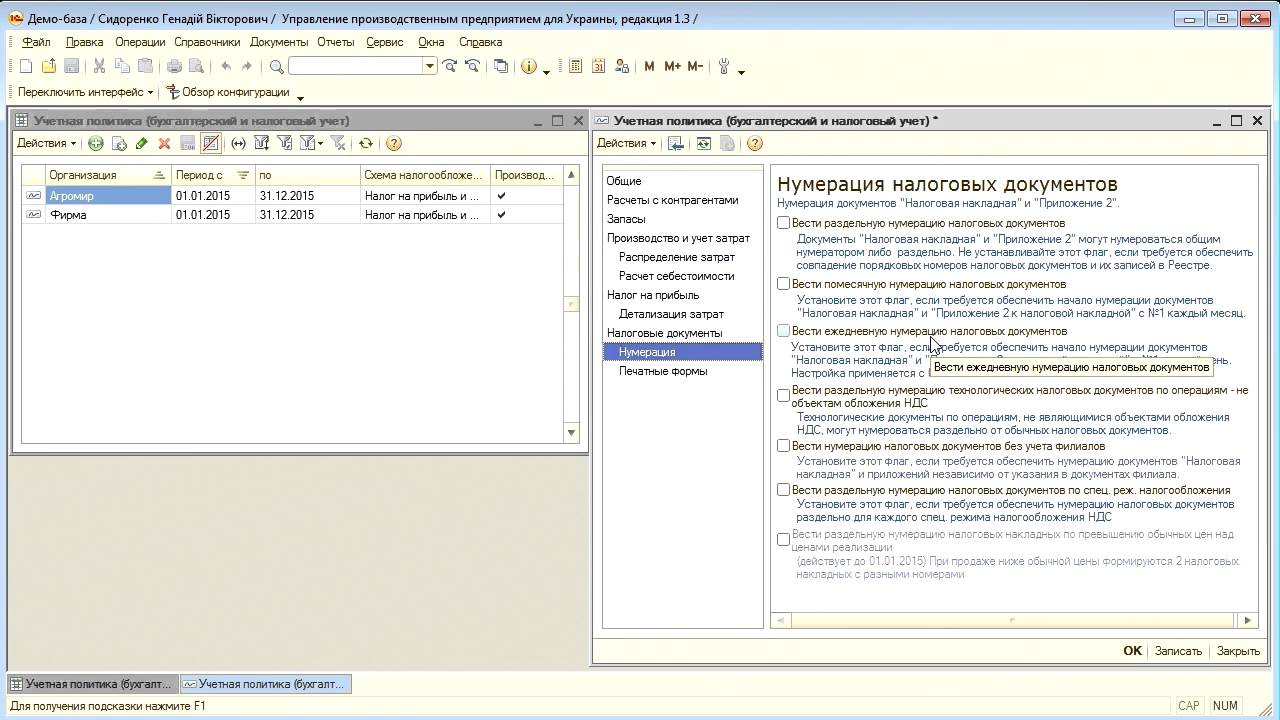Click the Записать button
Screen dimensions: 1280x720
[x=1177, y=651]
